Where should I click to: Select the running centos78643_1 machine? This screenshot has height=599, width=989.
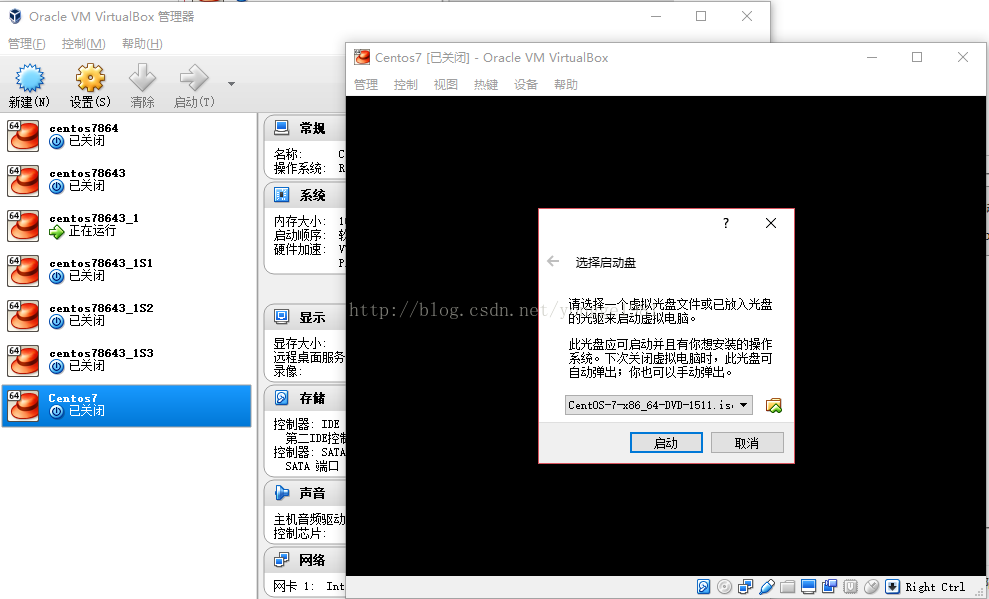click(127, 226)
